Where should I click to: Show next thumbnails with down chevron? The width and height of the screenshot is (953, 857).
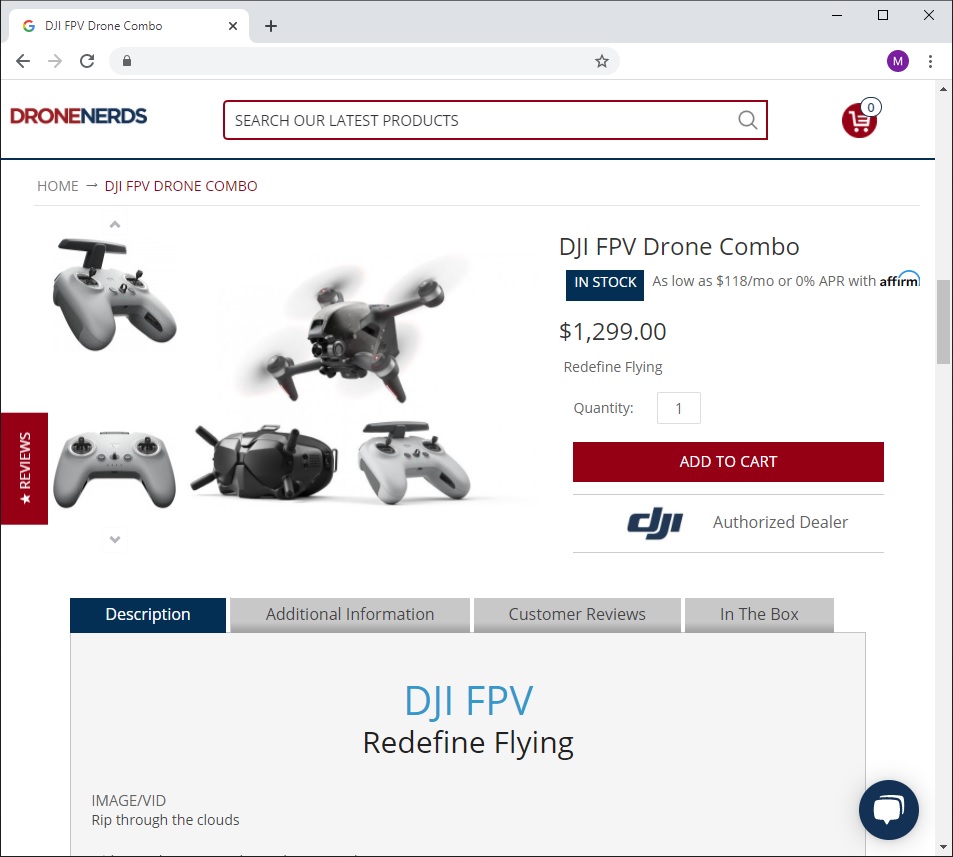[x=115, y=539]
